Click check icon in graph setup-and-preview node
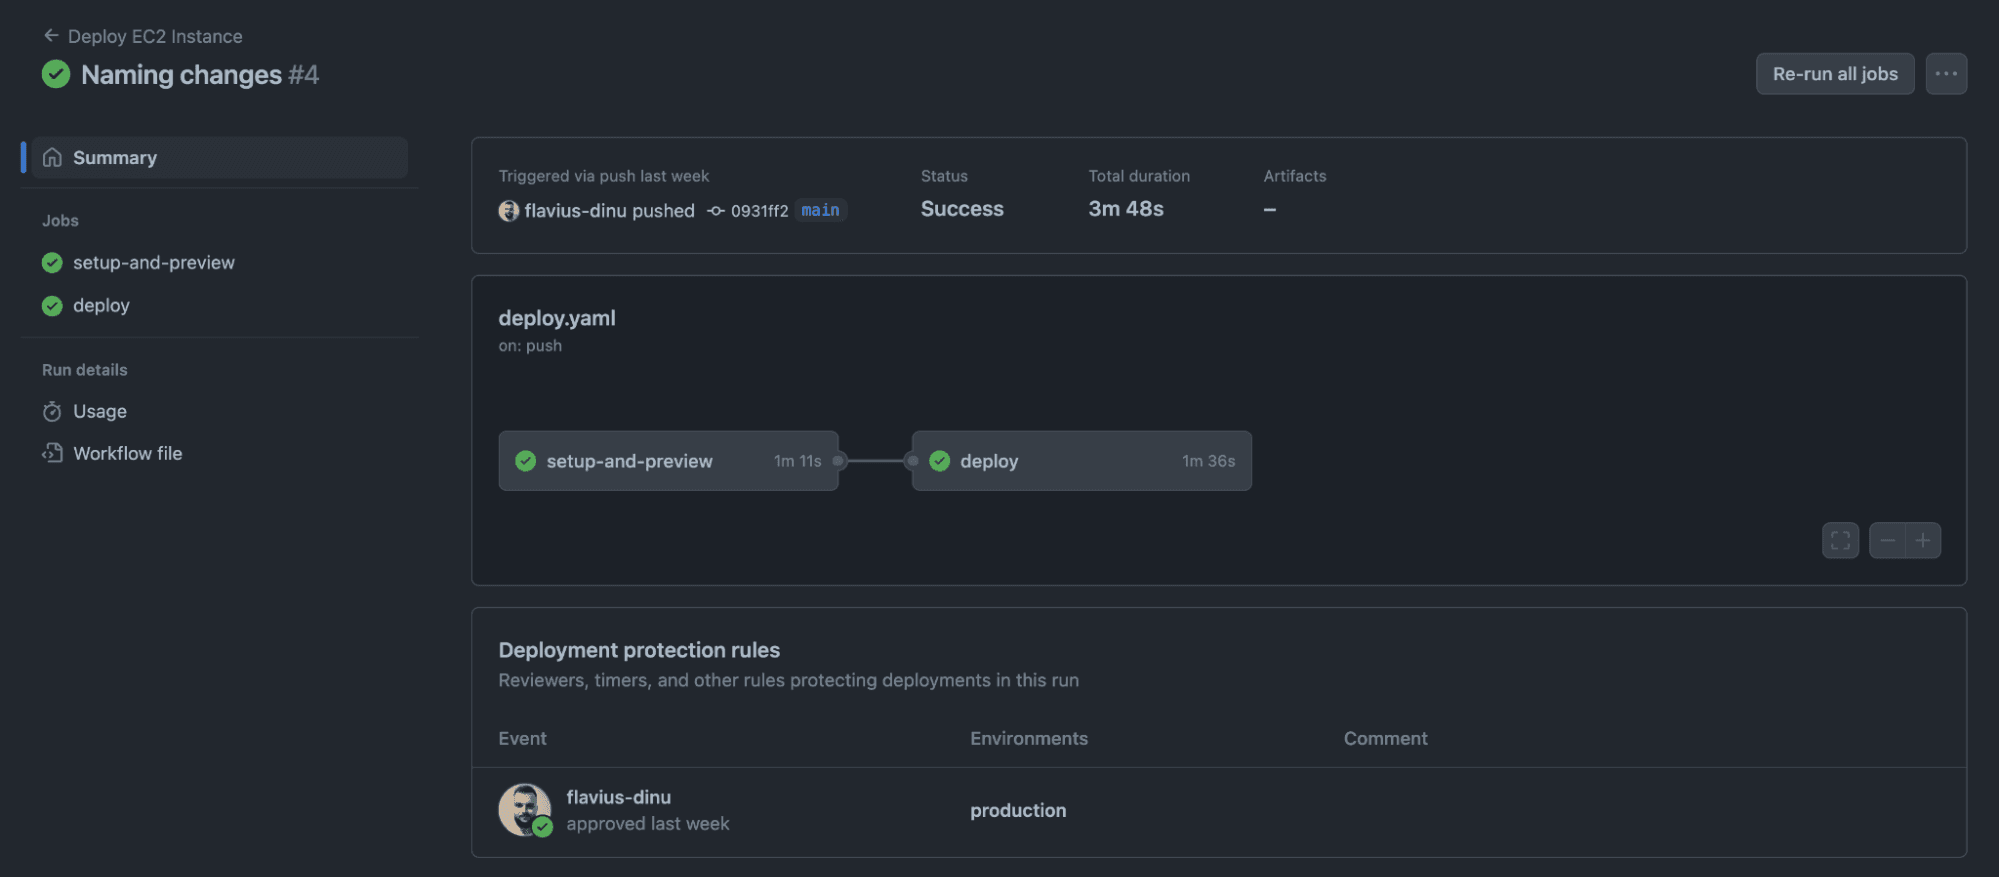Viewport: 1999px width, 877px height. [x=526, y=461]
